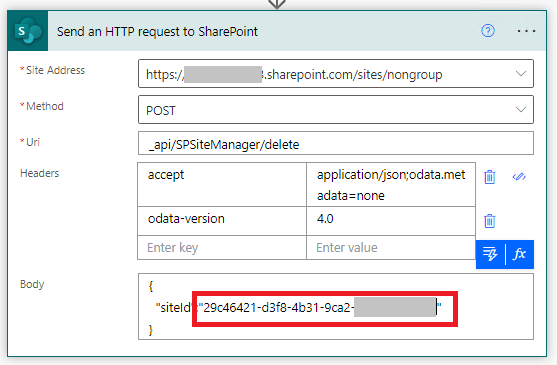Click the Enter value header field
557x365 pixels.
[x=391, y=247]
